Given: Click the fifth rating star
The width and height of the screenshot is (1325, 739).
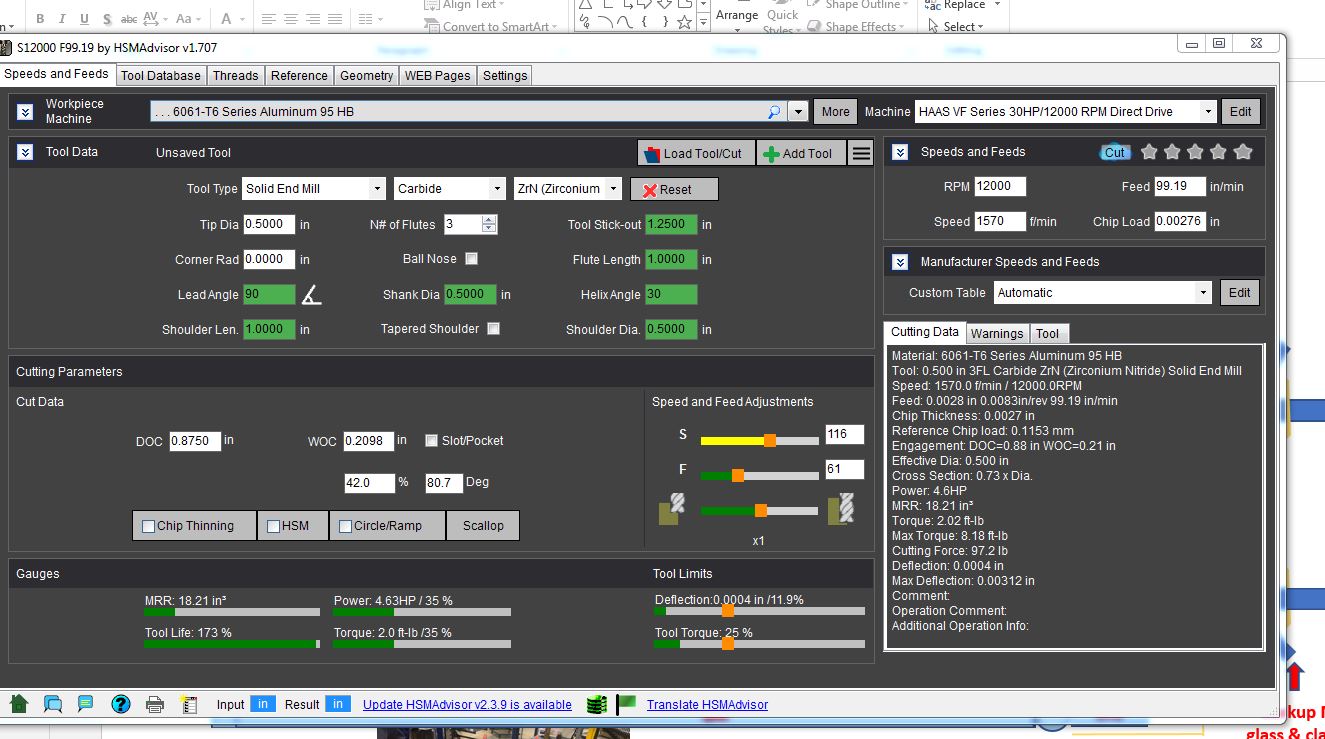Looking at the screenshot, I should pyautogui.click(x=1243, y=152).
